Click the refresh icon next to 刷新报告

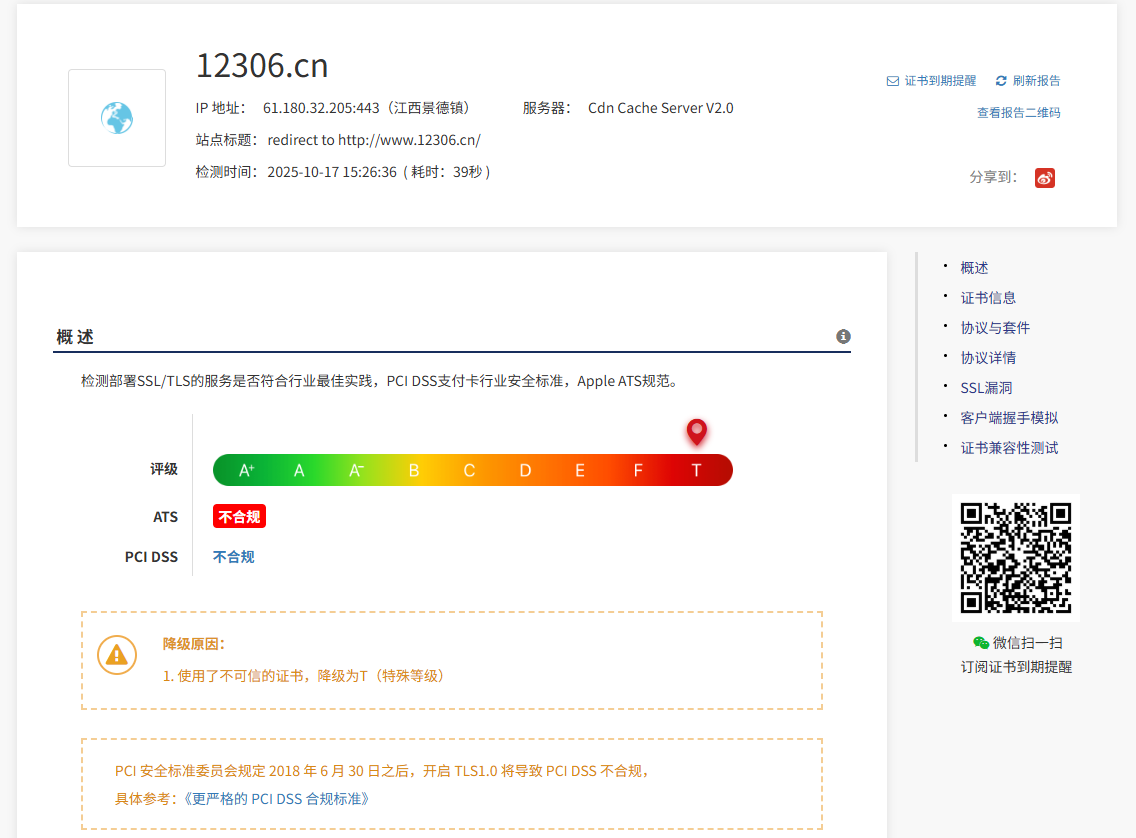1000,80
